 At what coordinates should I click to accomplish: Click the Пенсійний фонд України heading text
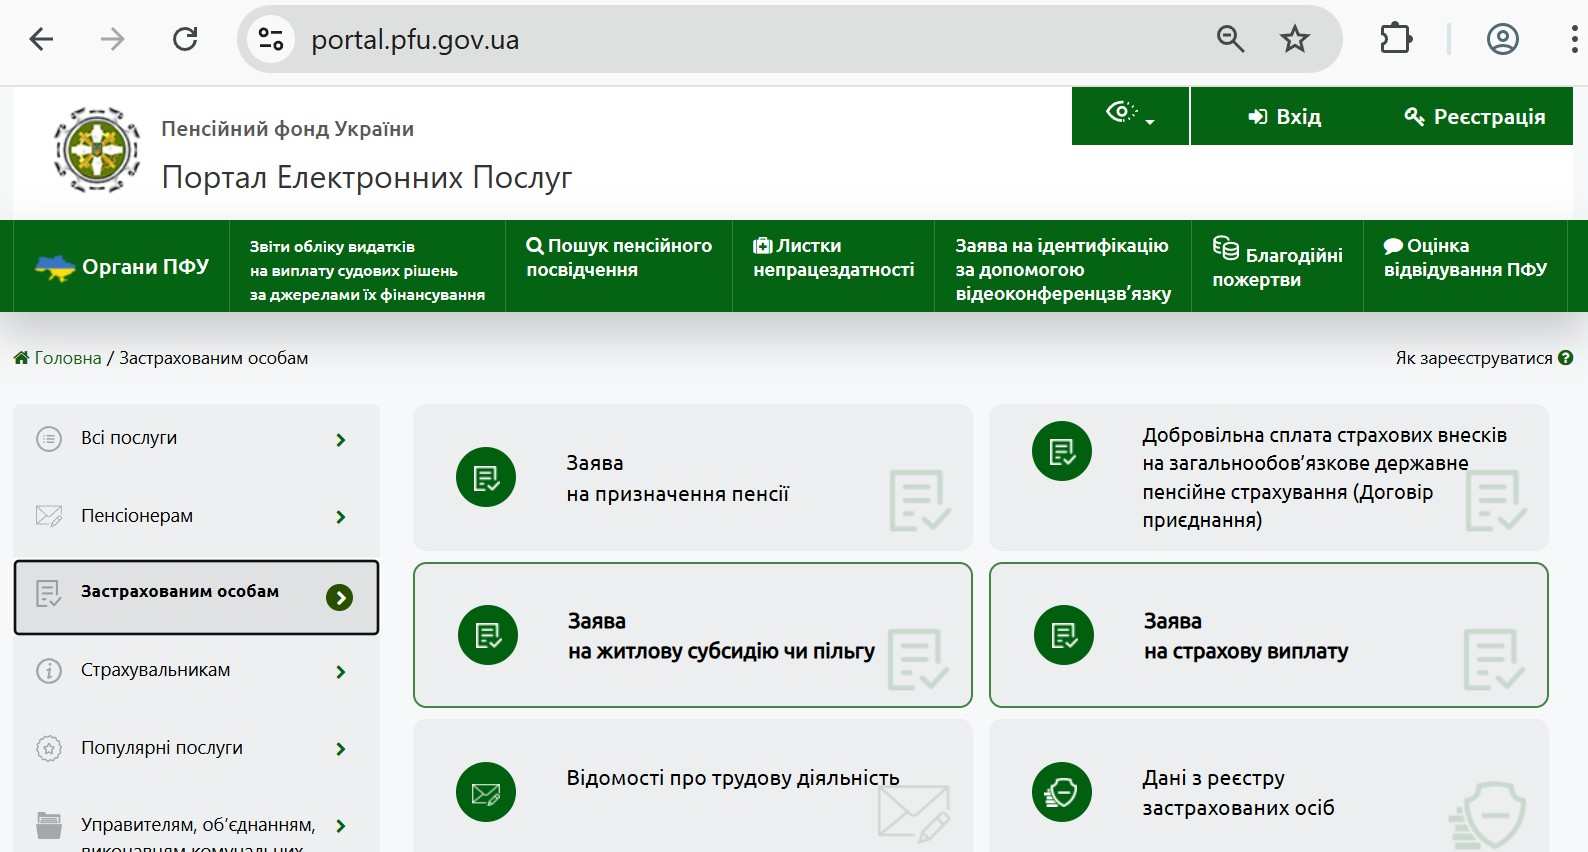coord(288,129)
